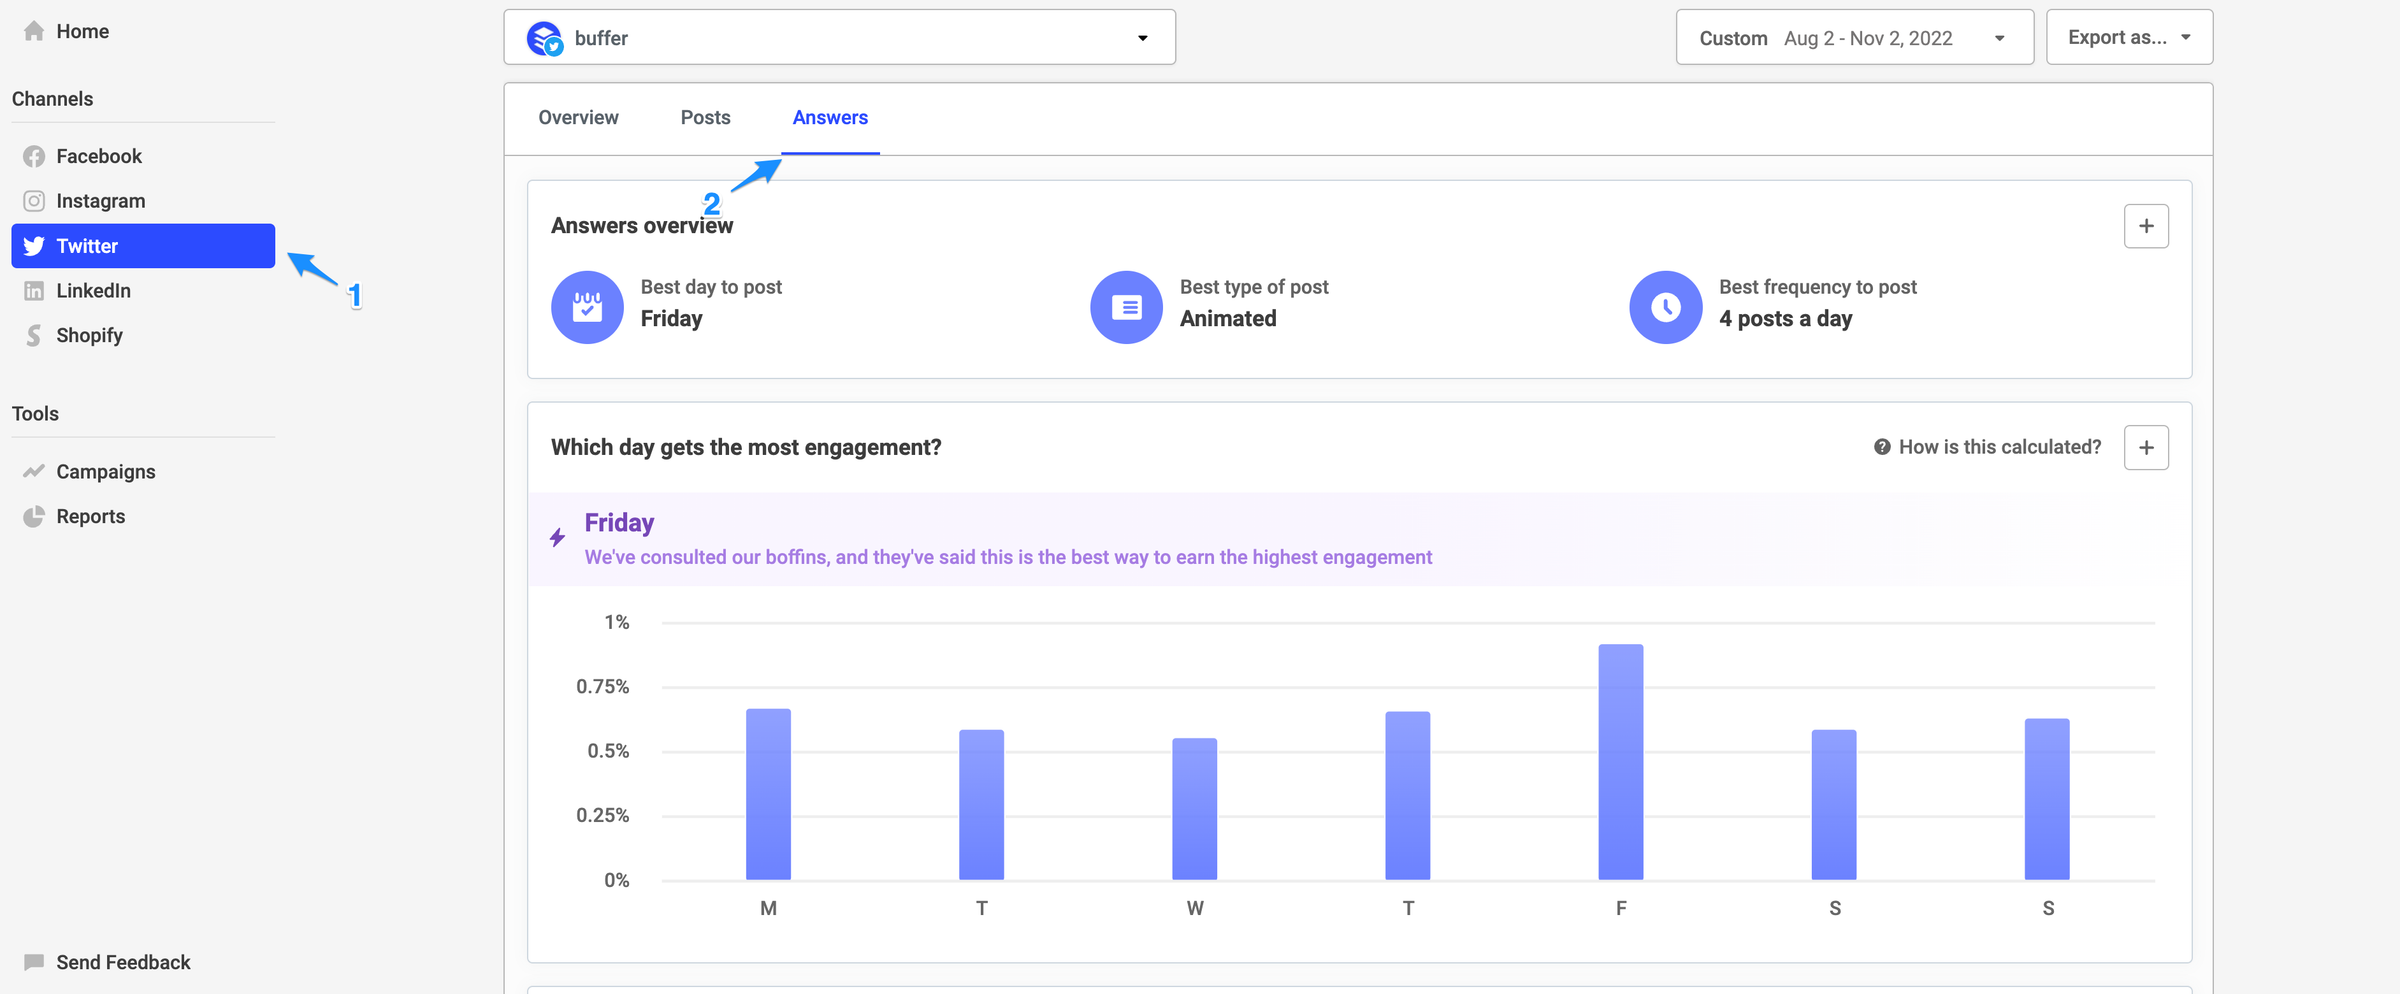
Task: Open the Export as... dropdown
Action: 2129,38
